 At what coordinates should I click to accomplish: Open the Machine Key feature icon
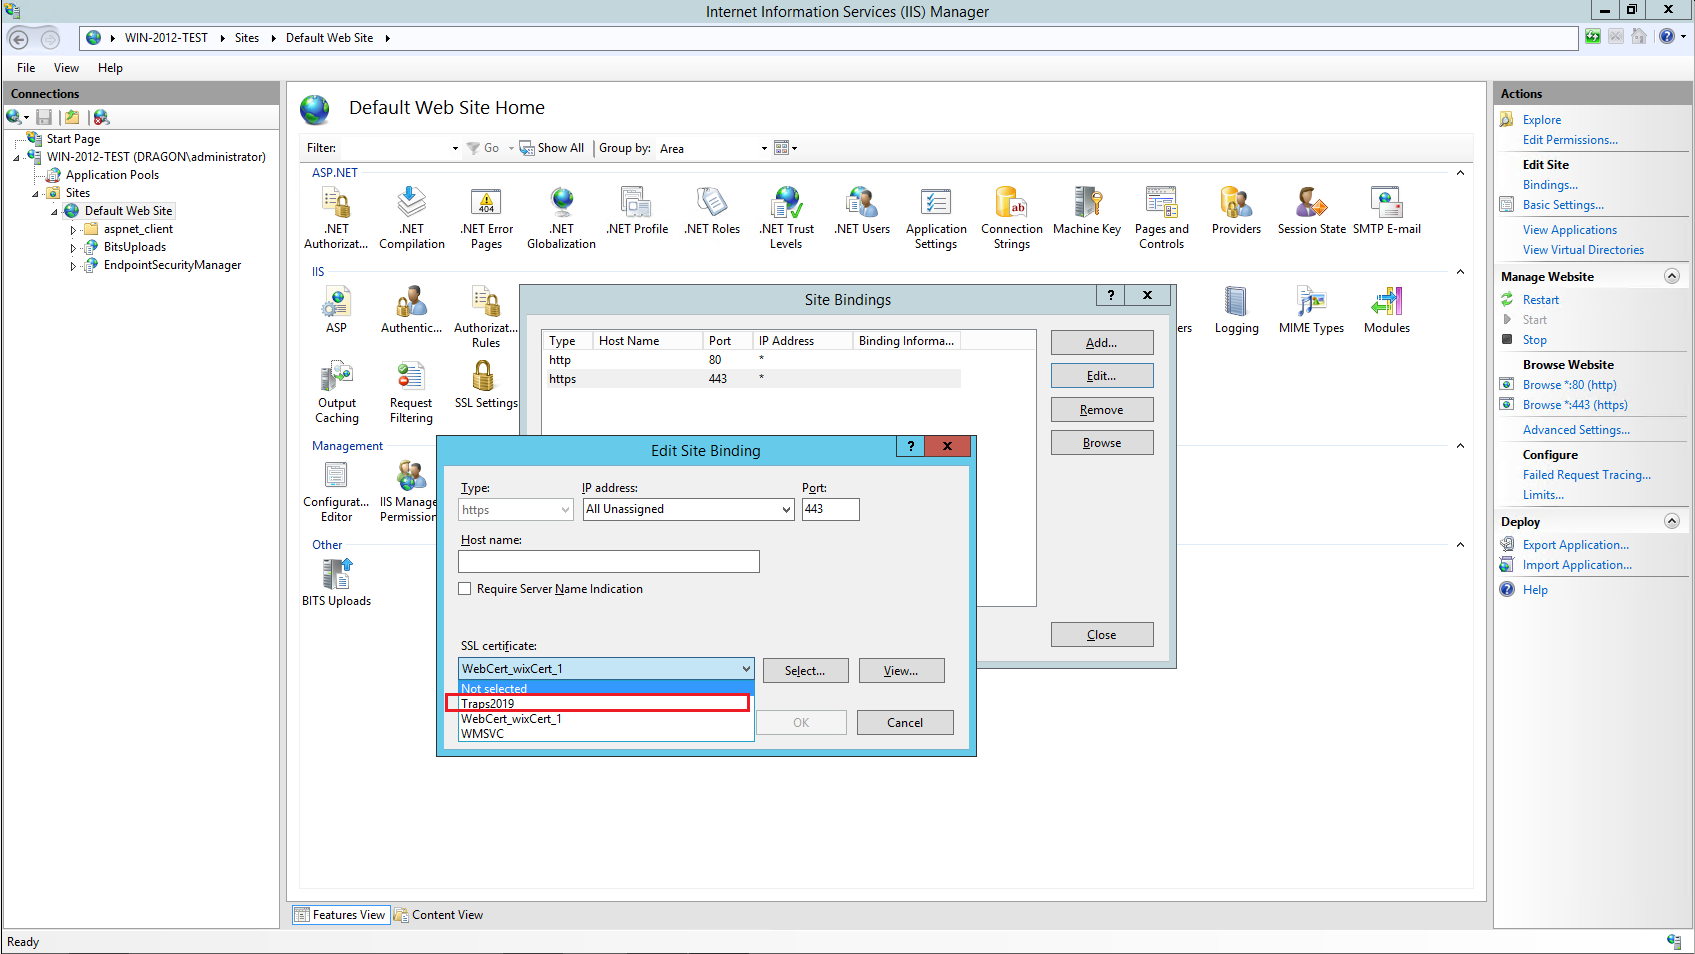[x=1086, y=210]
